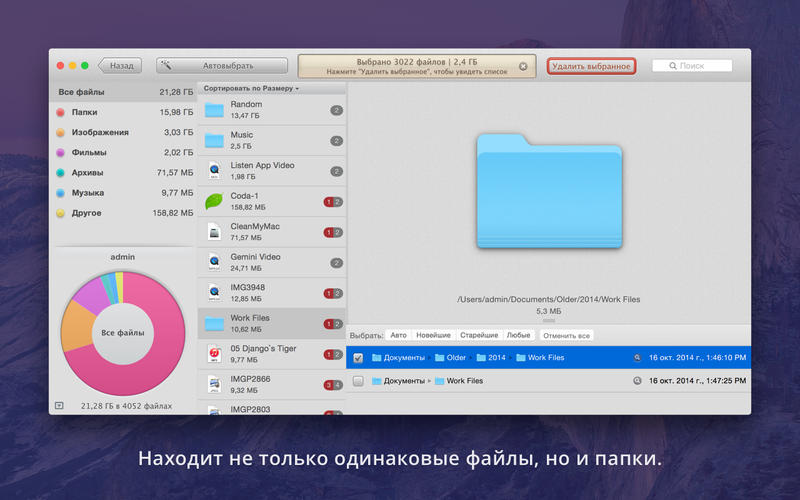Click the CleanMyMac archive file icon
800x500 pixels.
pos(214,232)
